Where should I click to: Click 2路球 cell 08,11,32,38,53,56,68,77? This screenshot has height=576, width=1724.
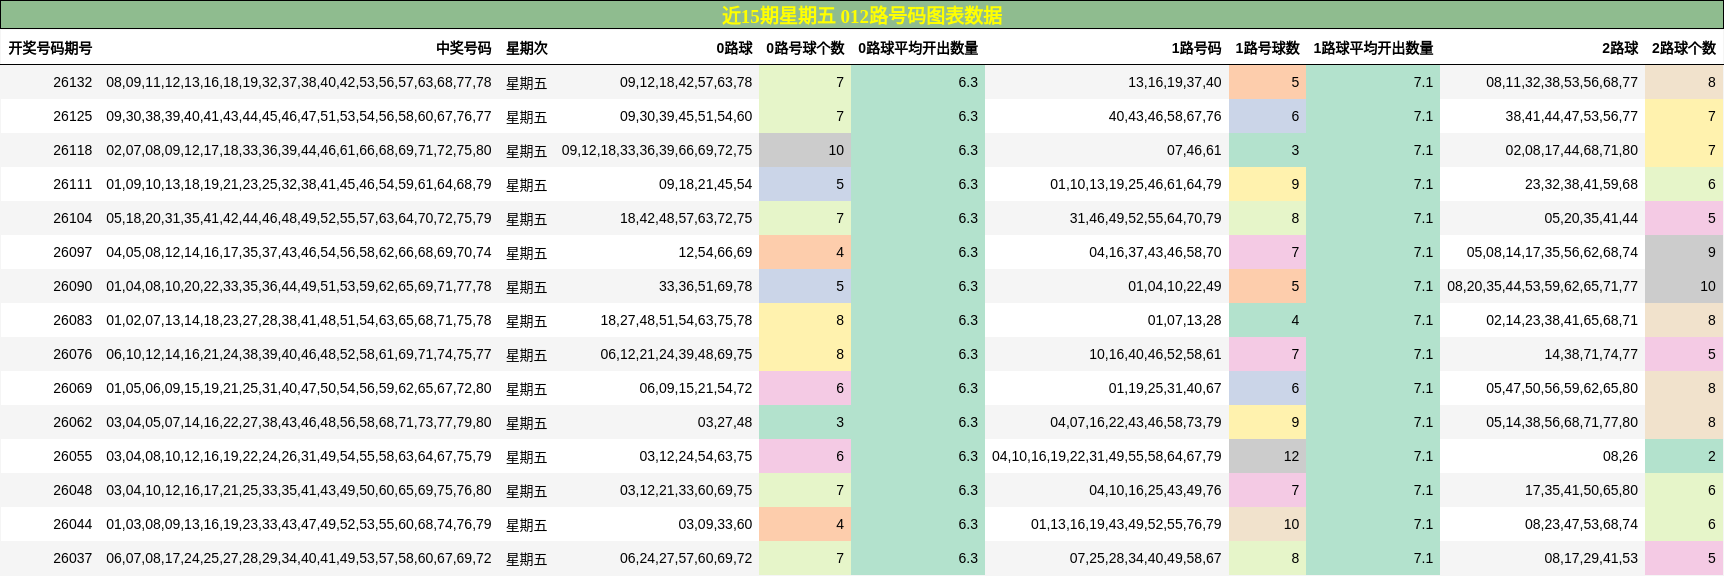[1562, 82]
